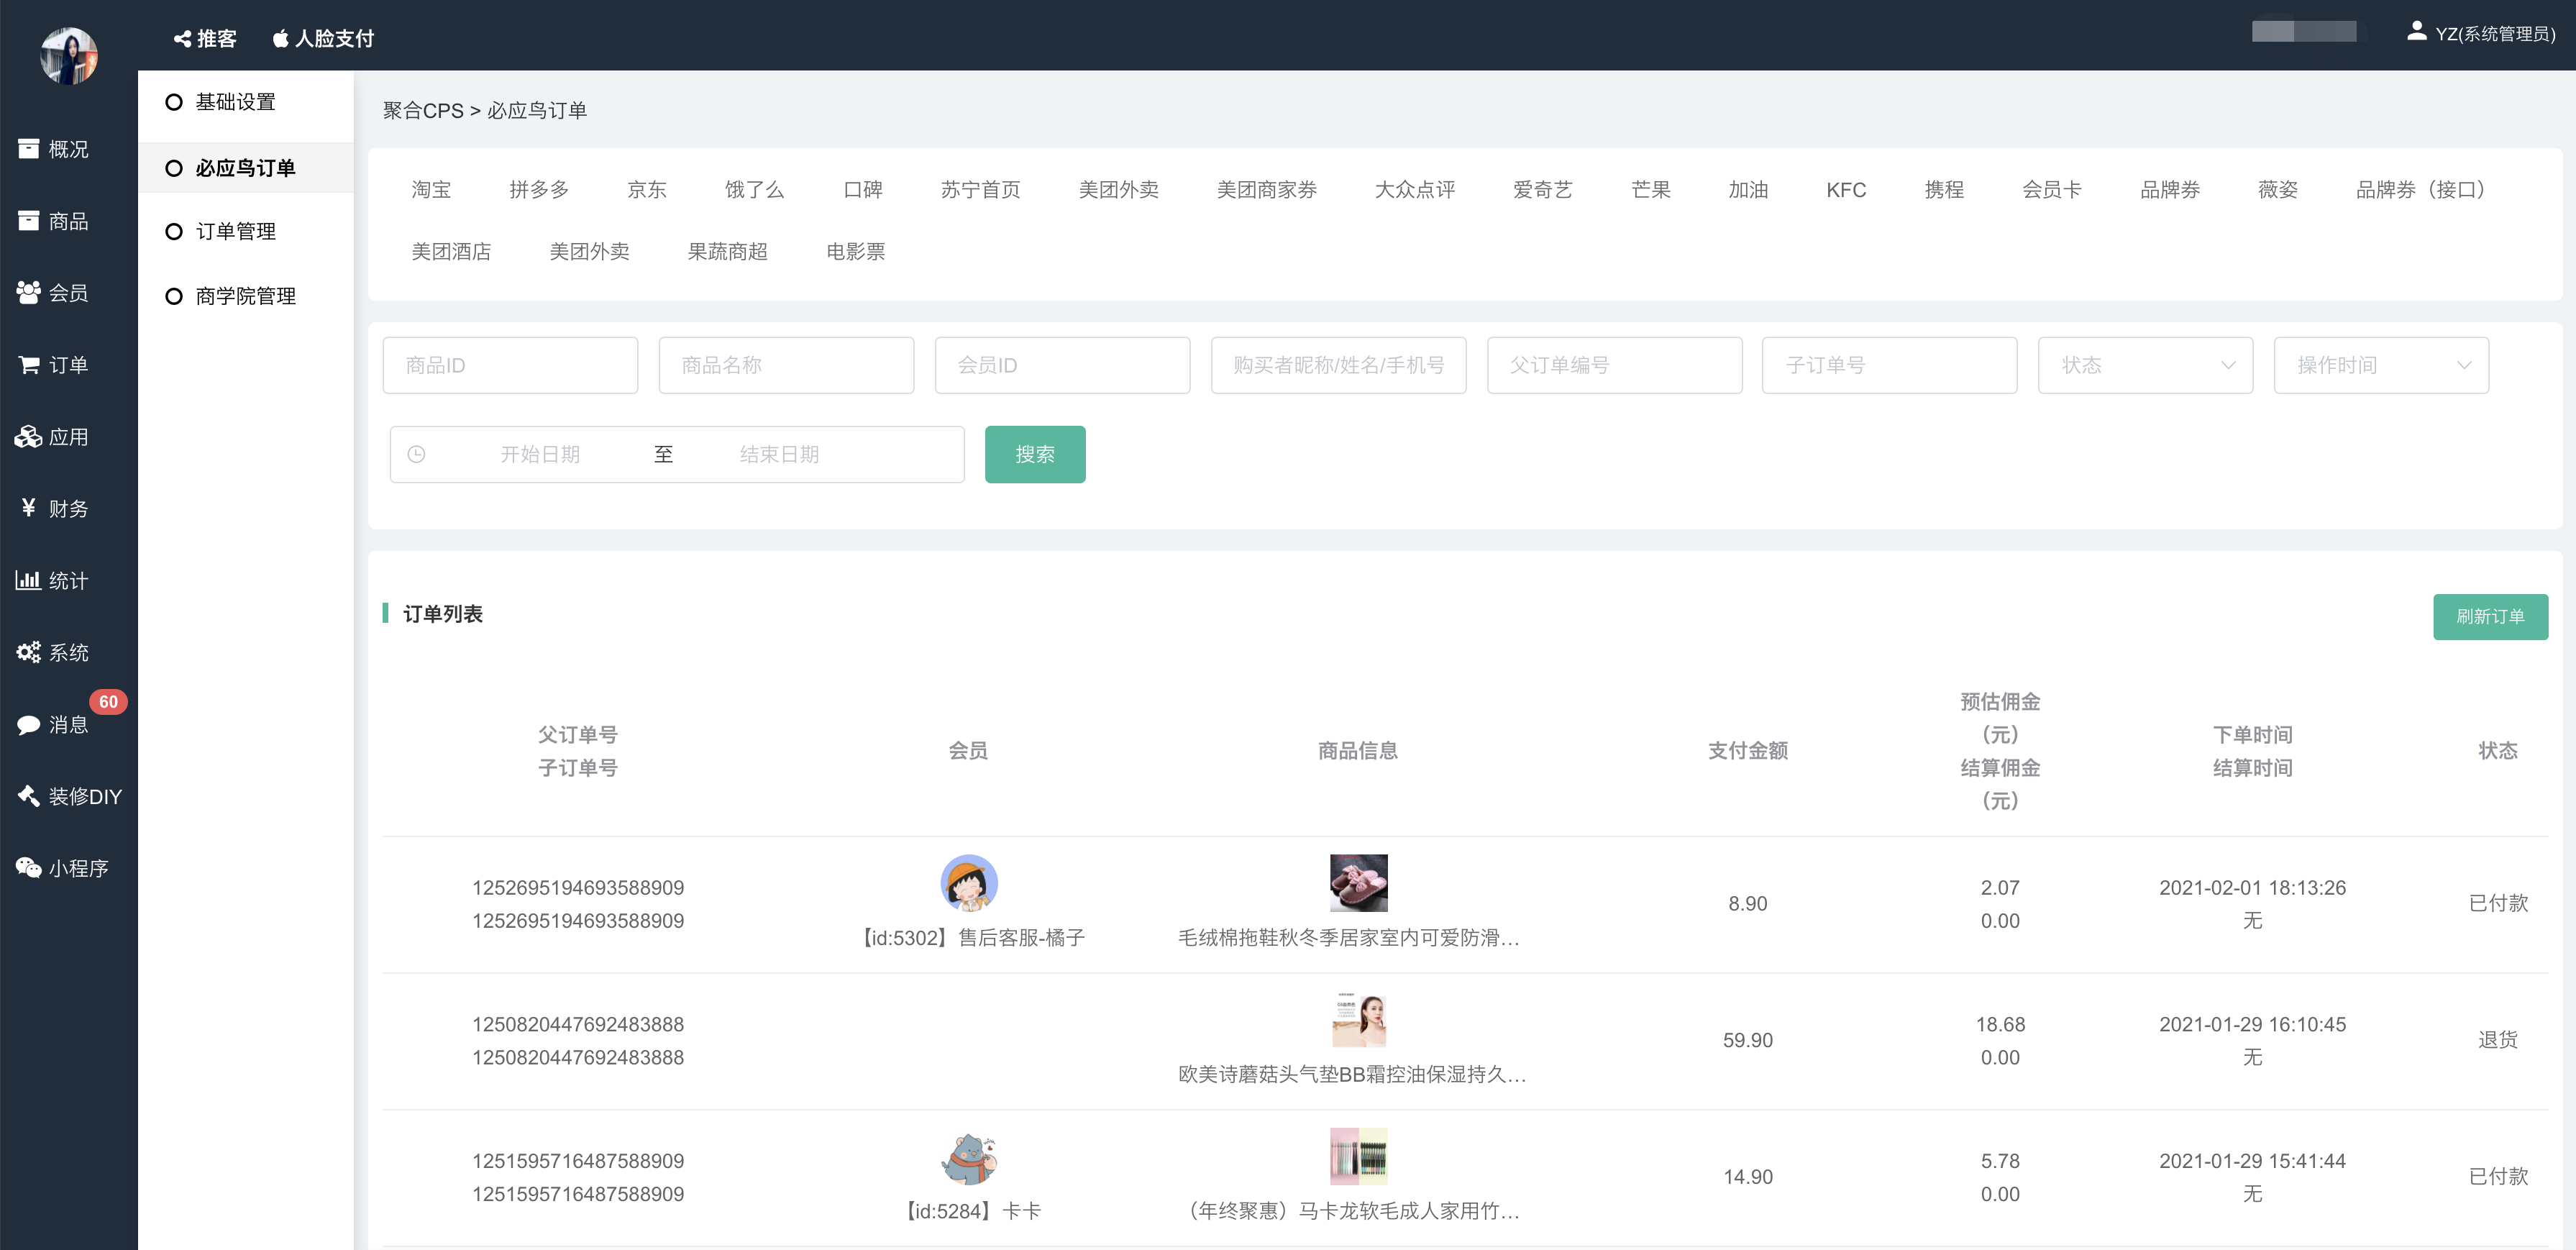The width and height of the screenshot is (2576, 1250).
Task: Click the 开始日期 start date field
Action: (x=540, y=455)
